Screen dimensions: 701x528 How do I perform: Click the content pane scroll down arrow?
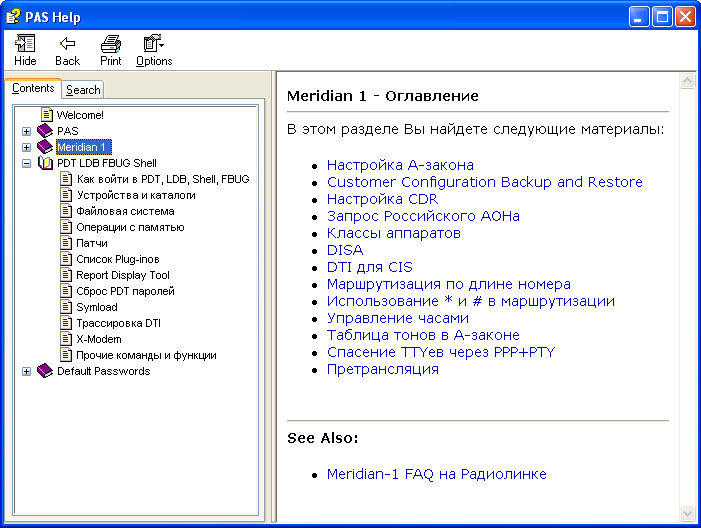point(688,513)
